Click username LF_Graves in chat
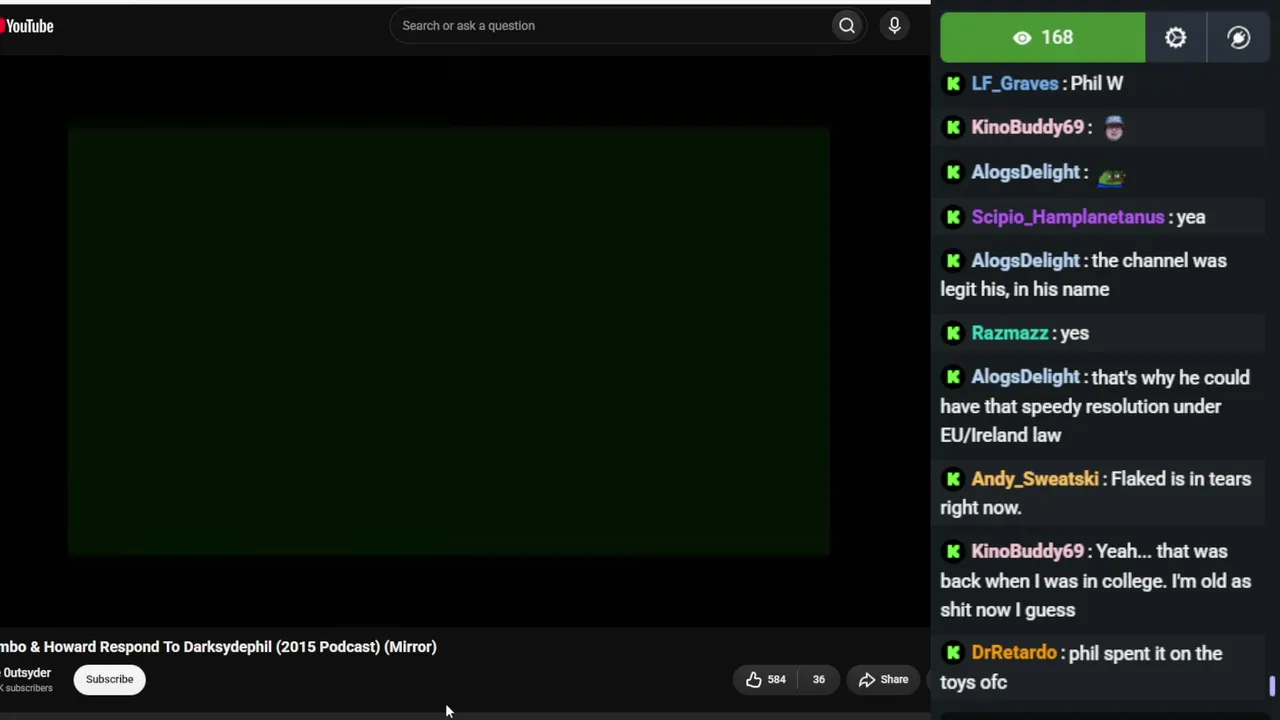This screenshot has width=1280, height=720. click(x=1014, y=84)
